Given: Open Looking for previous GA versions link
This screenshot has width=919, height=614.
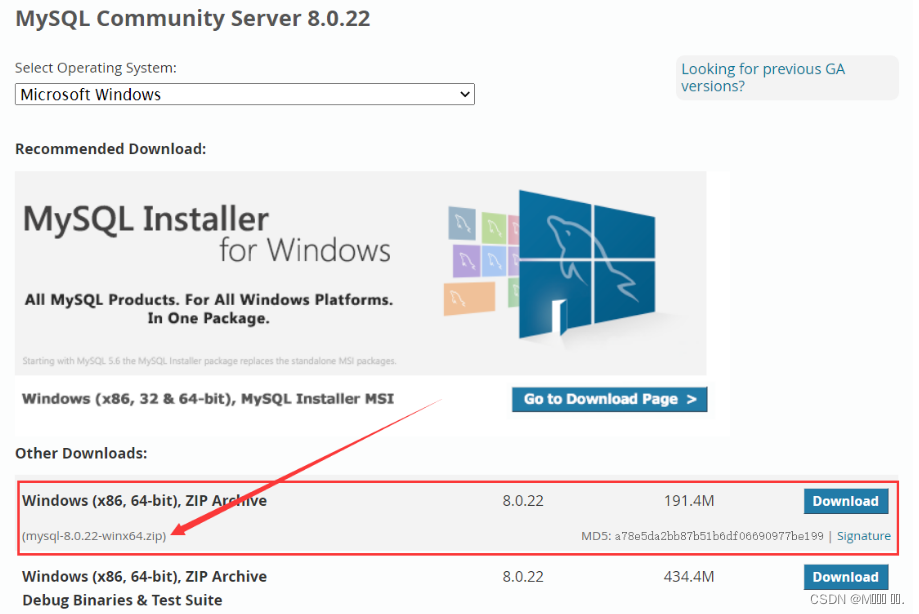Looking at the screenshot, I should pos(763,77).
